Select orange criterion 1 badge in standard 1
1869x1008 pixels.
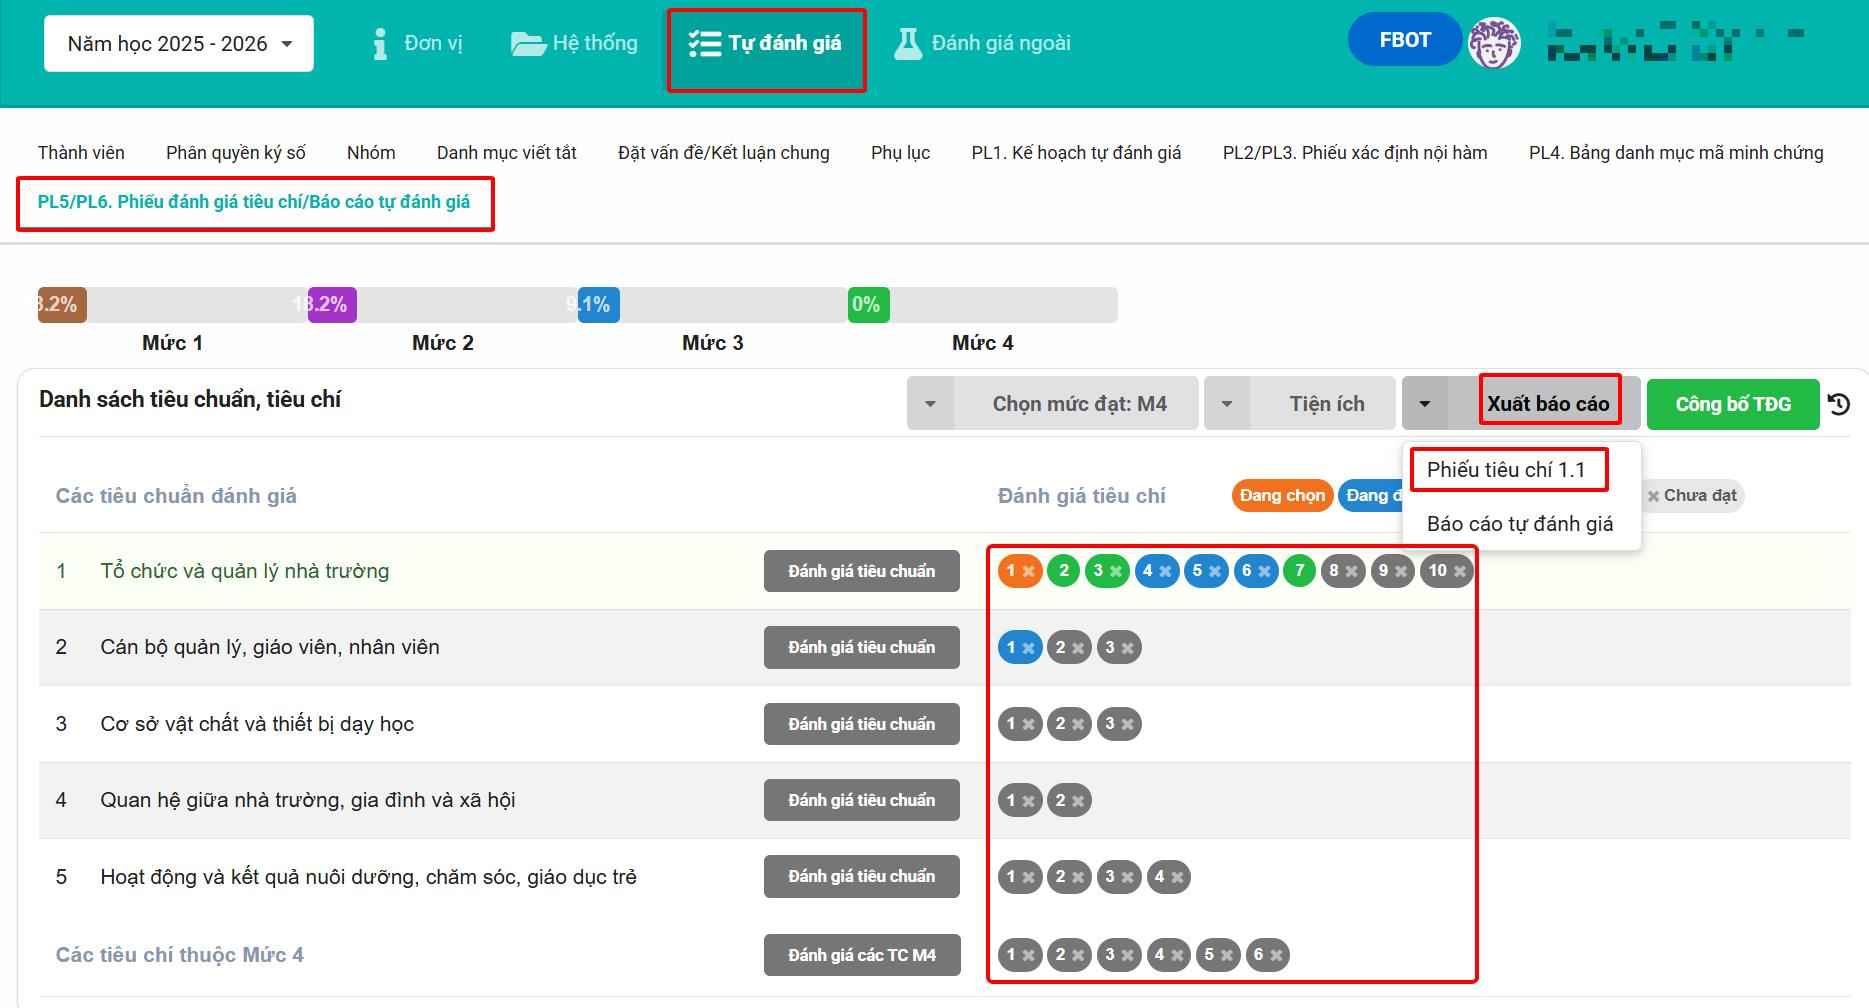point(1019,571)
